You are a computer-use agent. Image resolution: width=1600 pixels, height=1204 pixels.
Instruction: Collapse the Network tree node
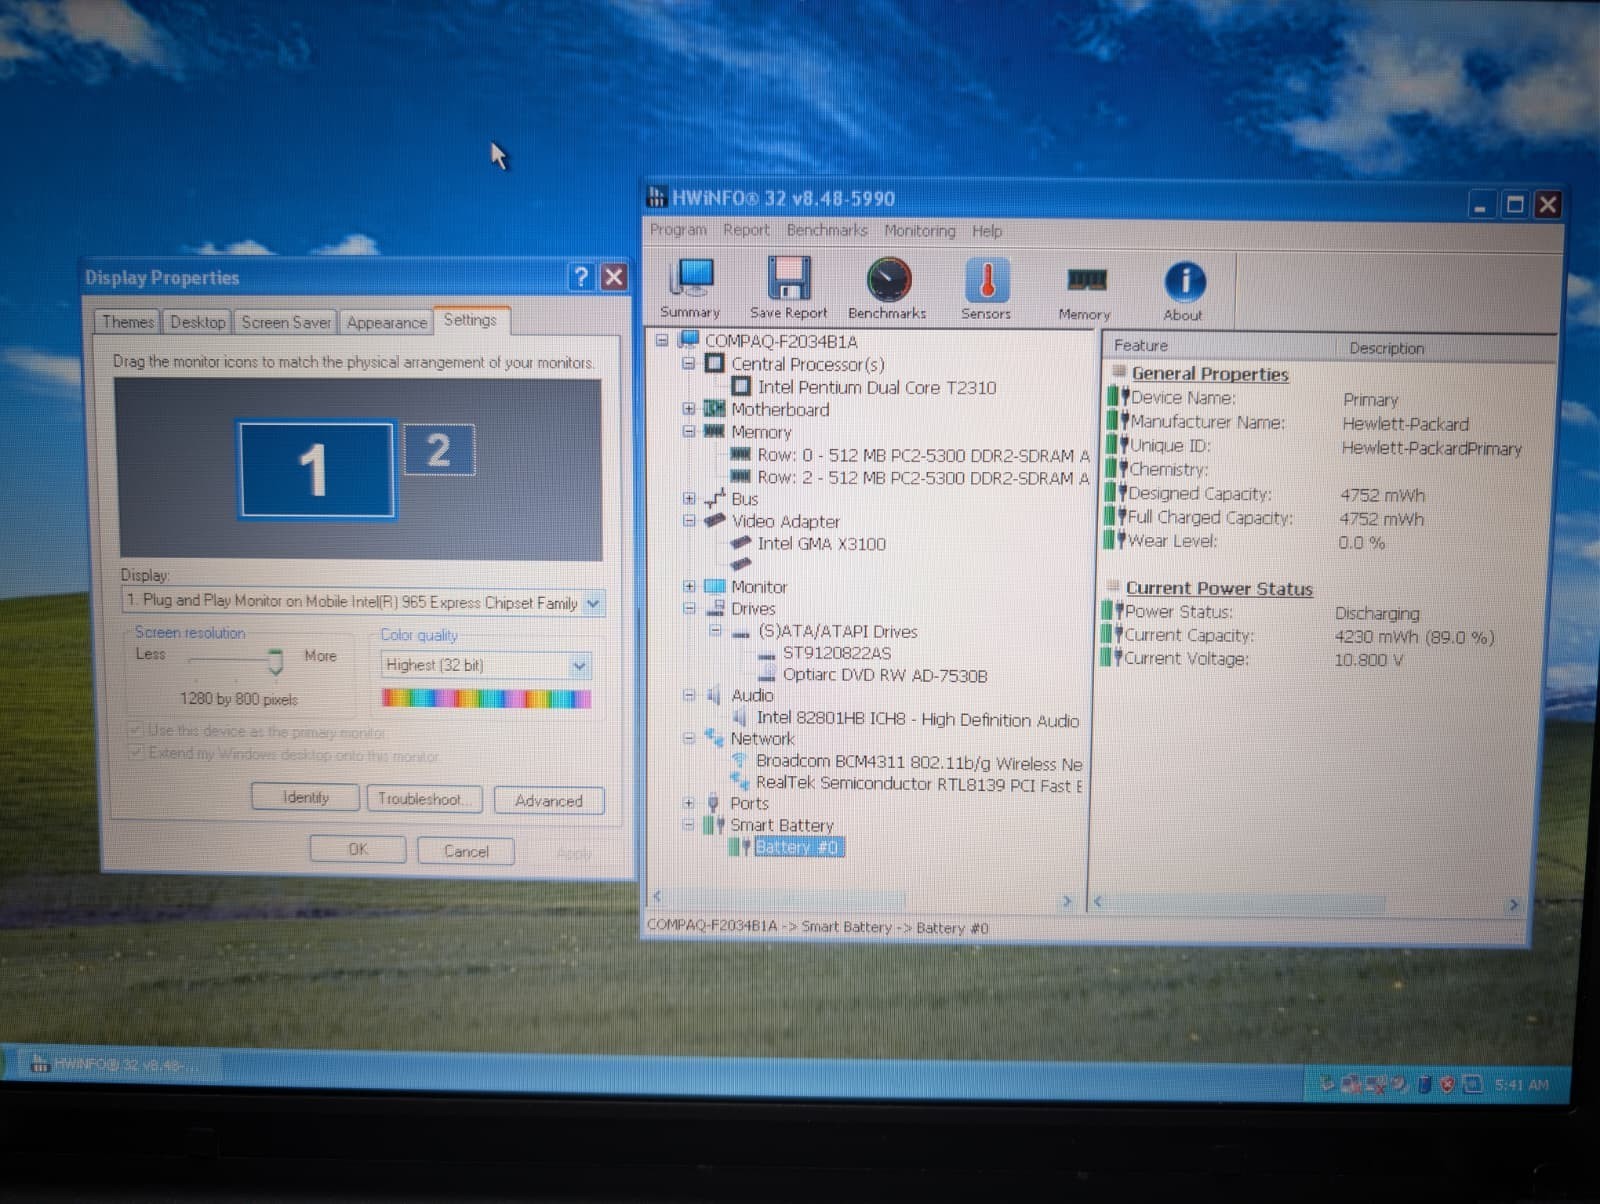[x=688, y=738]
